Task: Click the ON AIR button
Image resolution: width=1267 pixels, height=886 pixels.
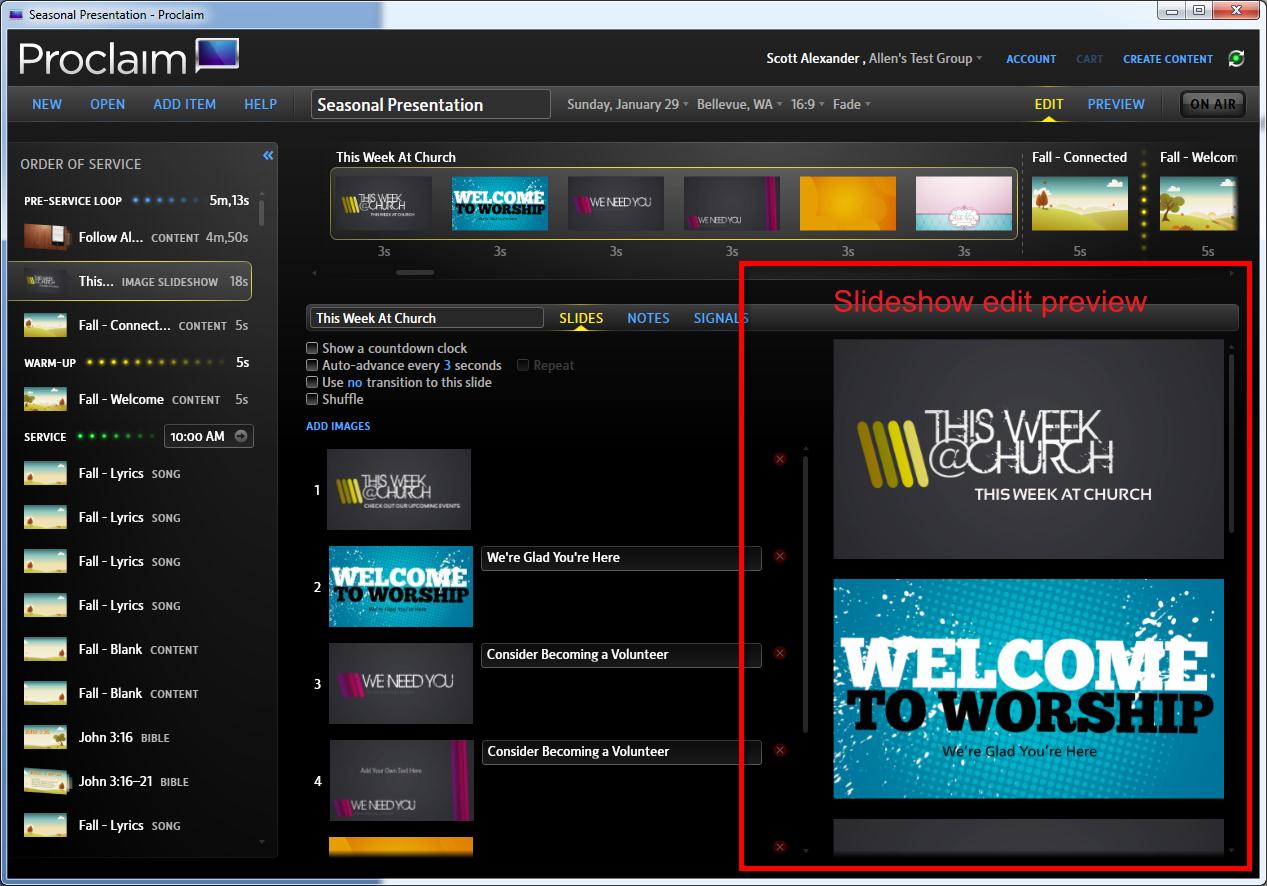Action: pos(1212,103)
